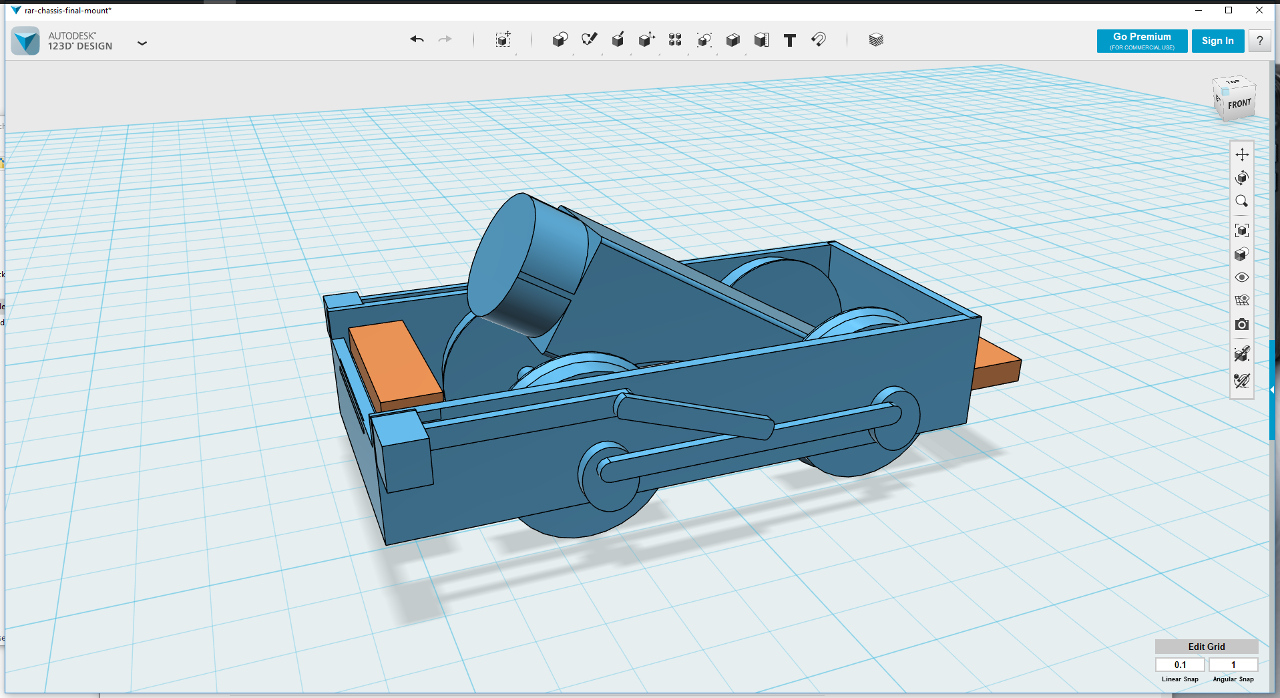Expand the 123D Design application menu arrow
The height and width of the screenshot is (698, 1280).
point(142,43)
